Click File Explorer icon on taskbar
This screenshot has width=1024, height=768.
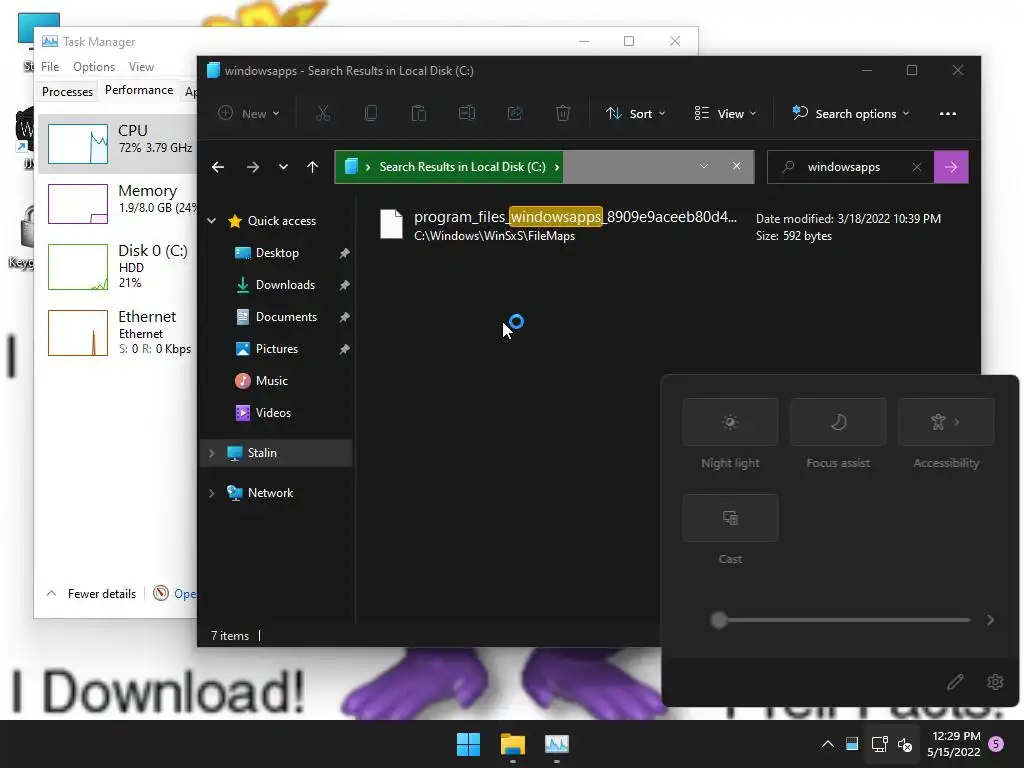[x=513, y=744]
